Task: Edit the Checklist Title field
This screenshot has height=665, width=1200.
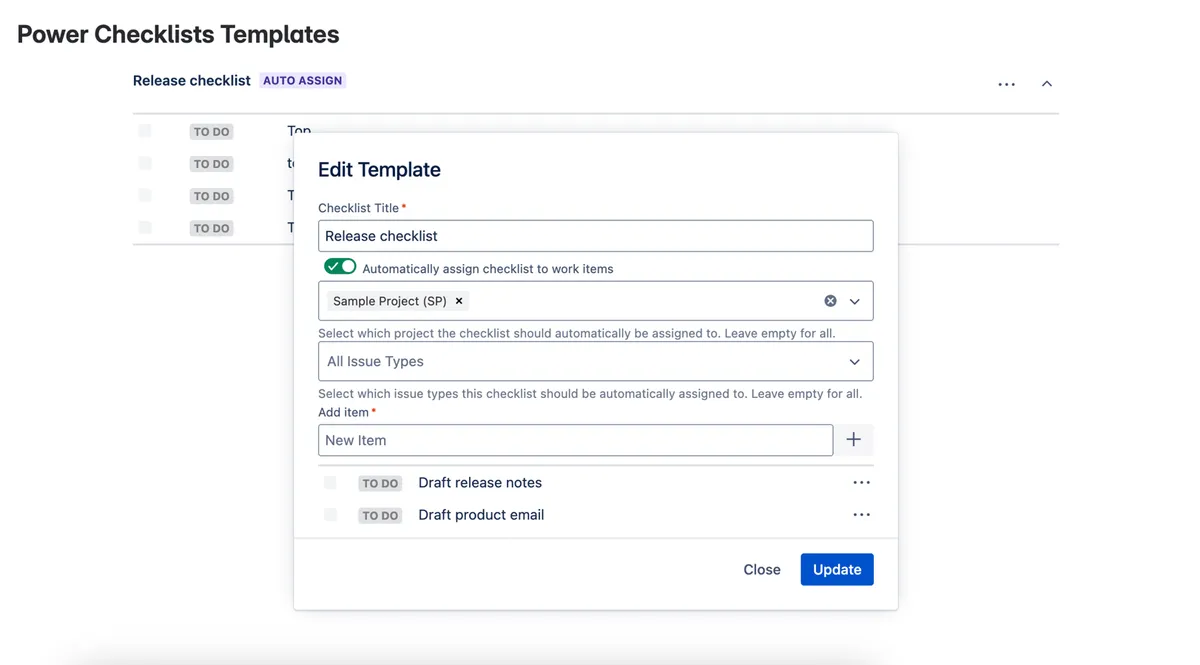Action: pyautogui.click(x=595, y=236)
